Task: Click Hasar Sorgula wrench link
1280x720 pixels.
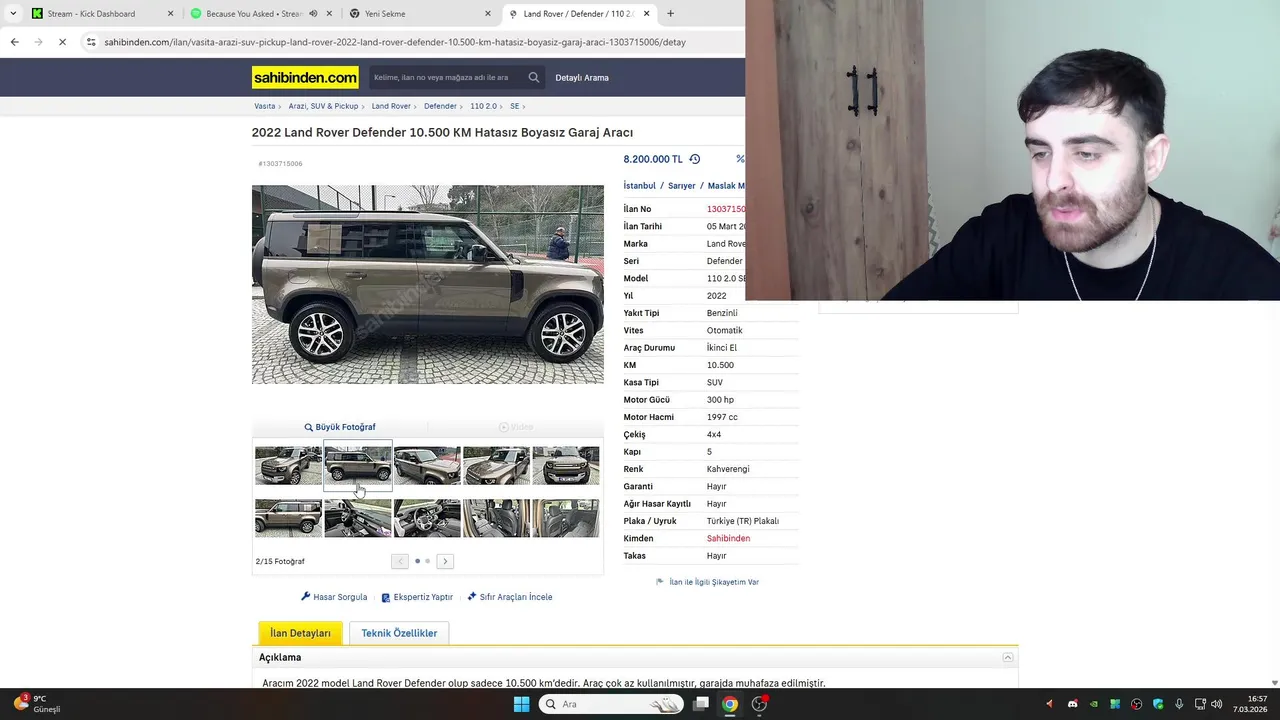Action: coord(334,597)
